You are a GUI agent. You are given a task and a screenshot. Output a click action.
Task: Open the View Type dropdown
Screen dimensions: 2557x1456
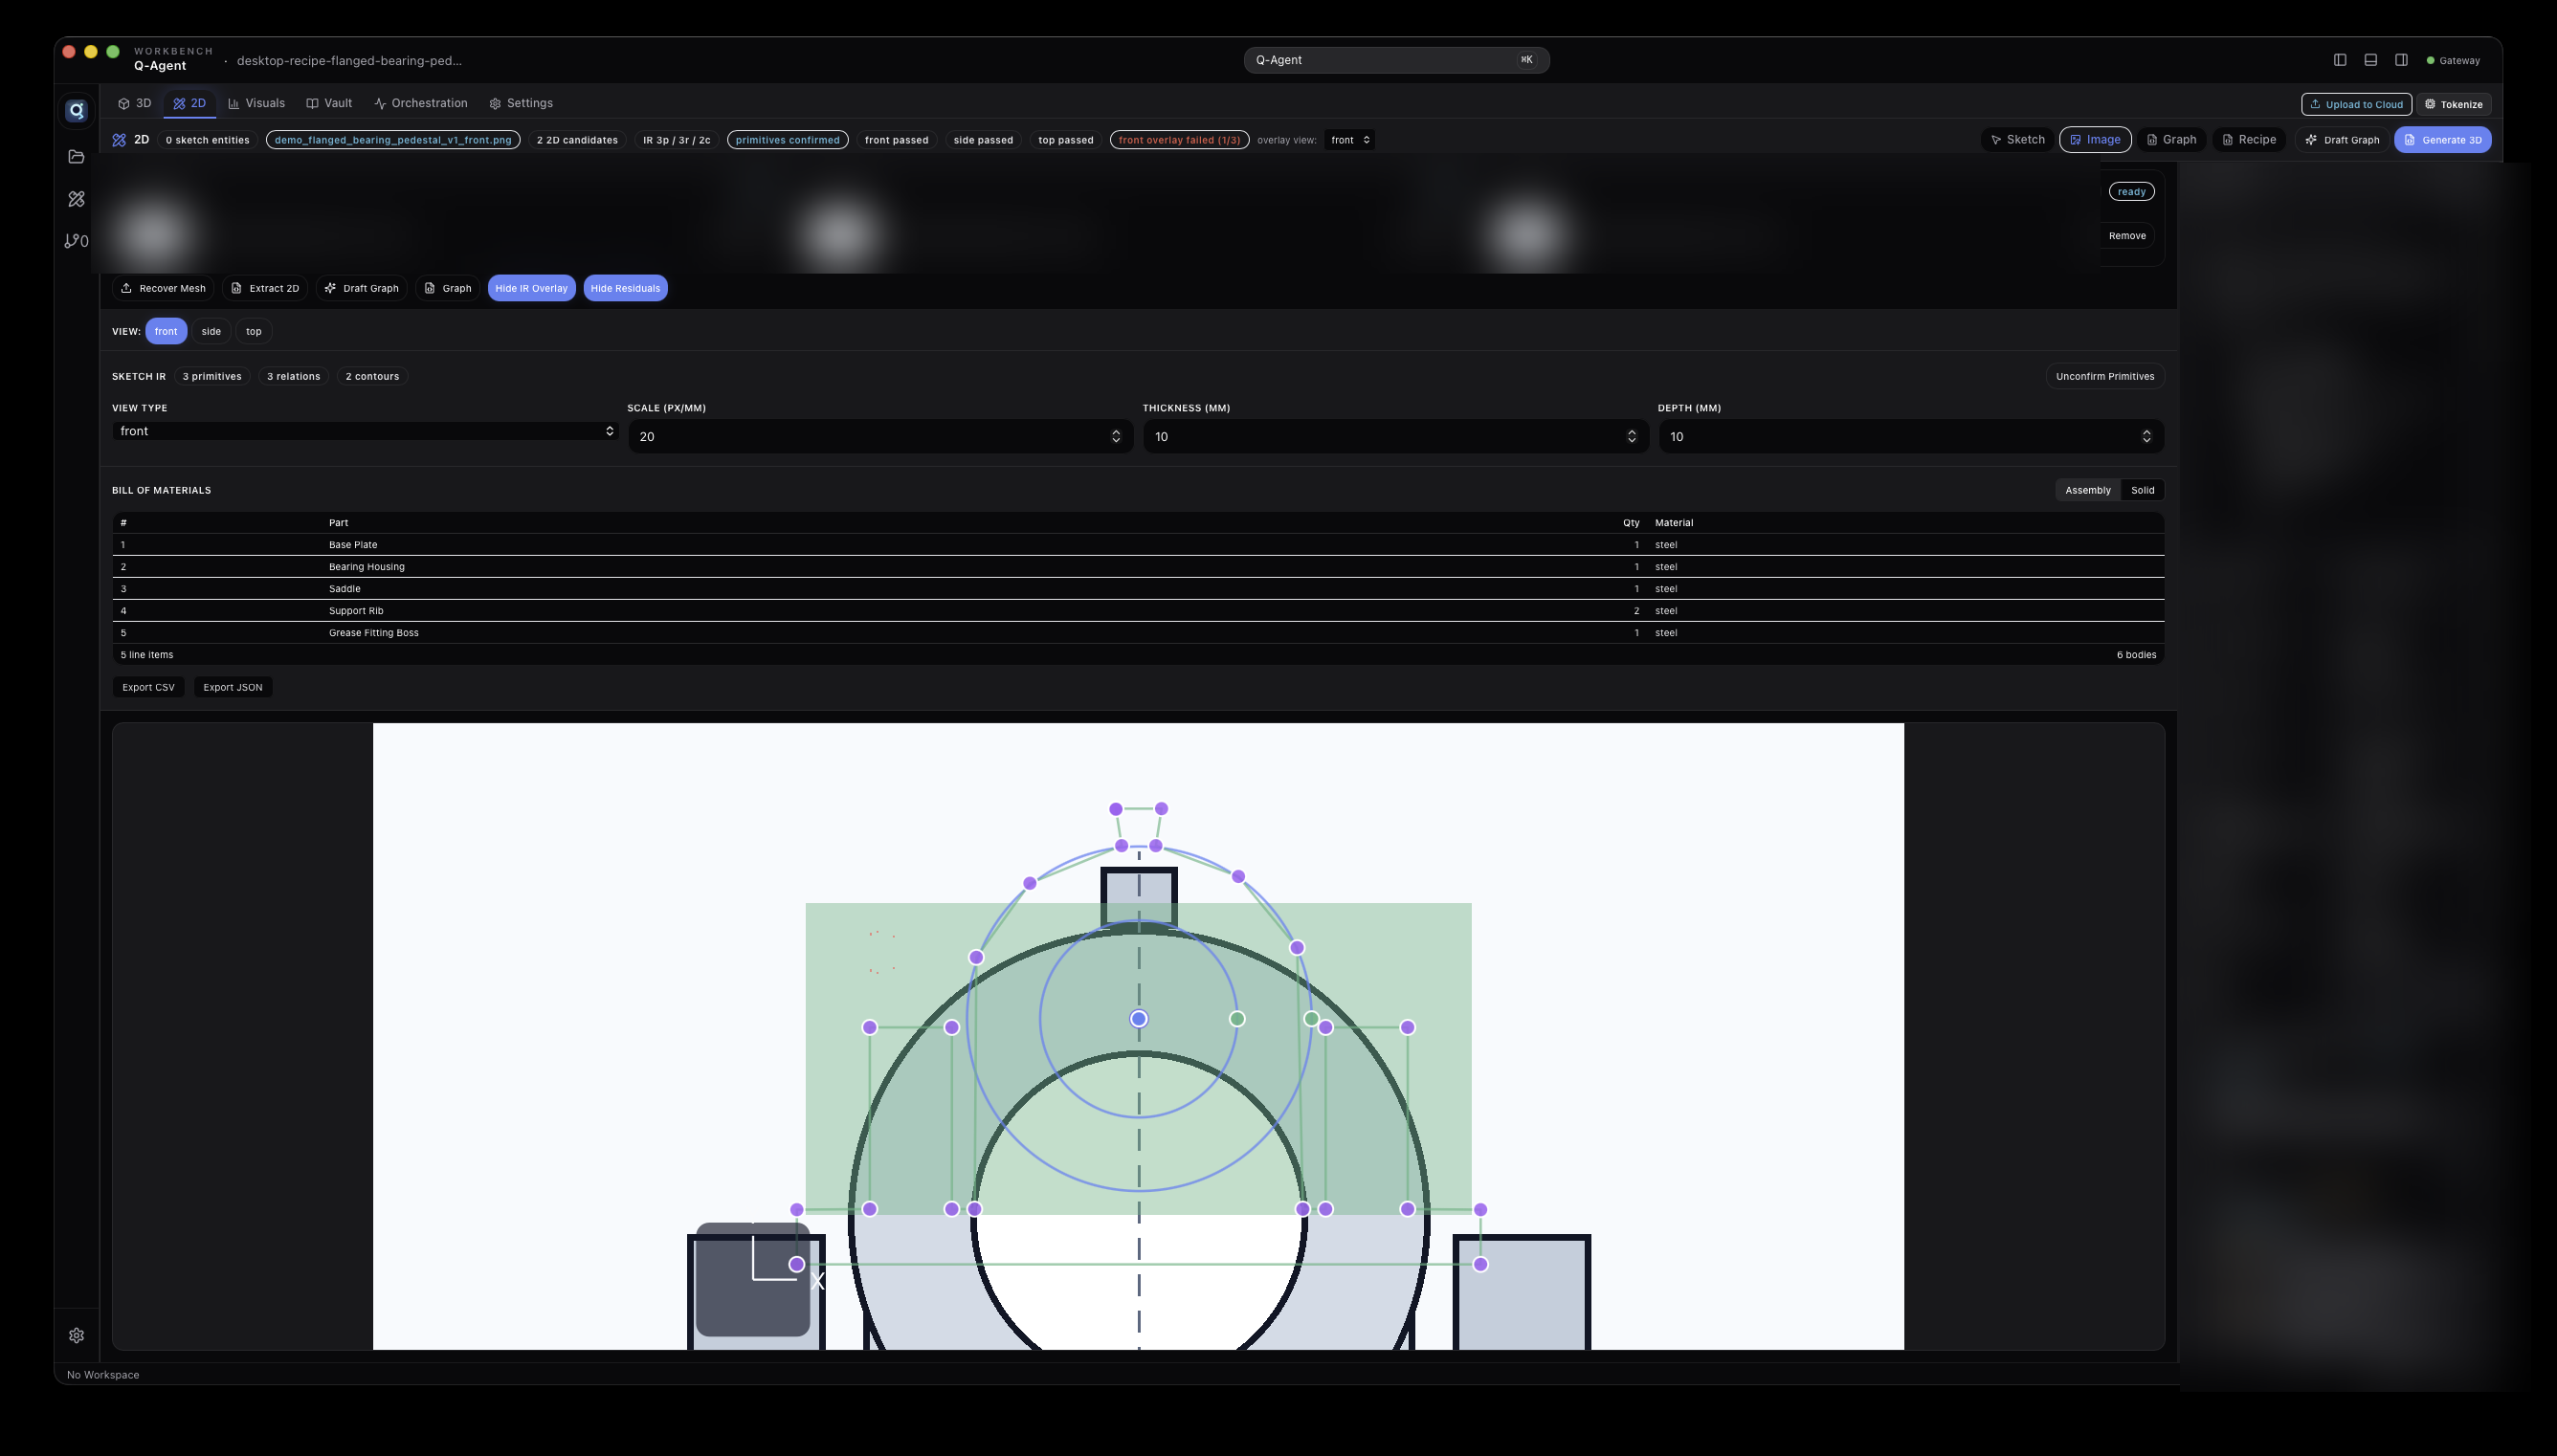tap(365, 431)
